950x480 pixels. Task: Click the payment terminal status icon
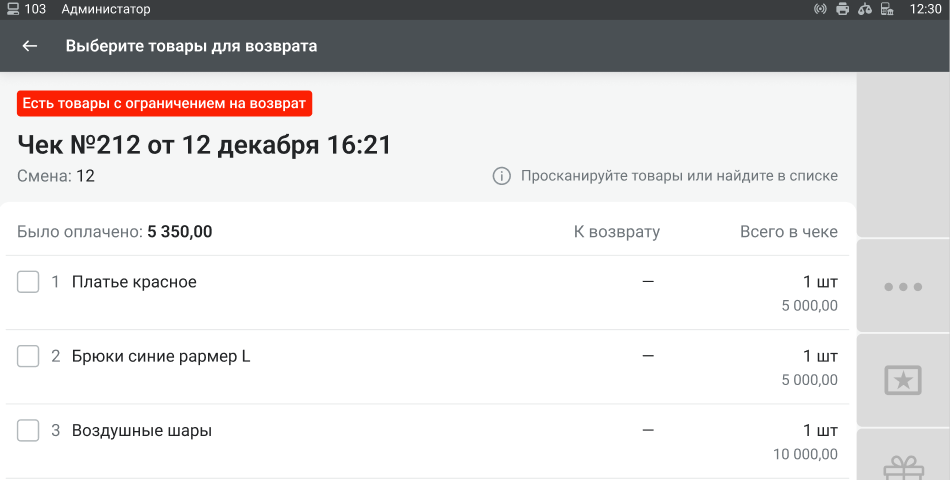[887, 9]
